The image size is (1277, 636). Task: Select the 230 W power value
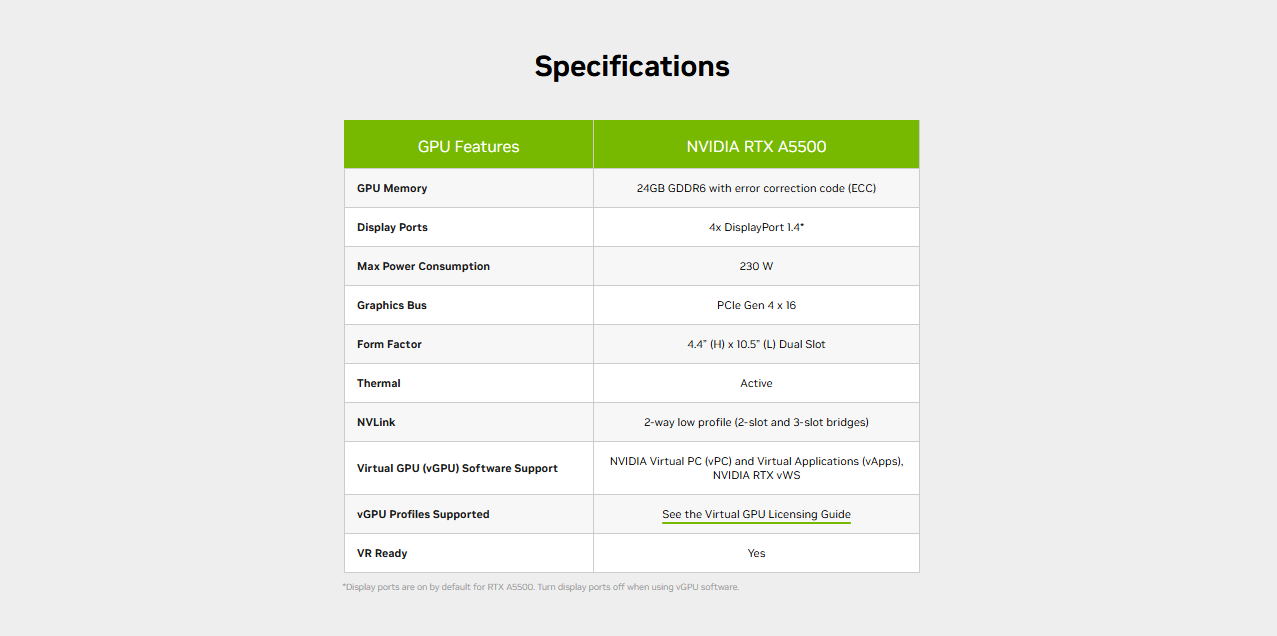(756, 266)
